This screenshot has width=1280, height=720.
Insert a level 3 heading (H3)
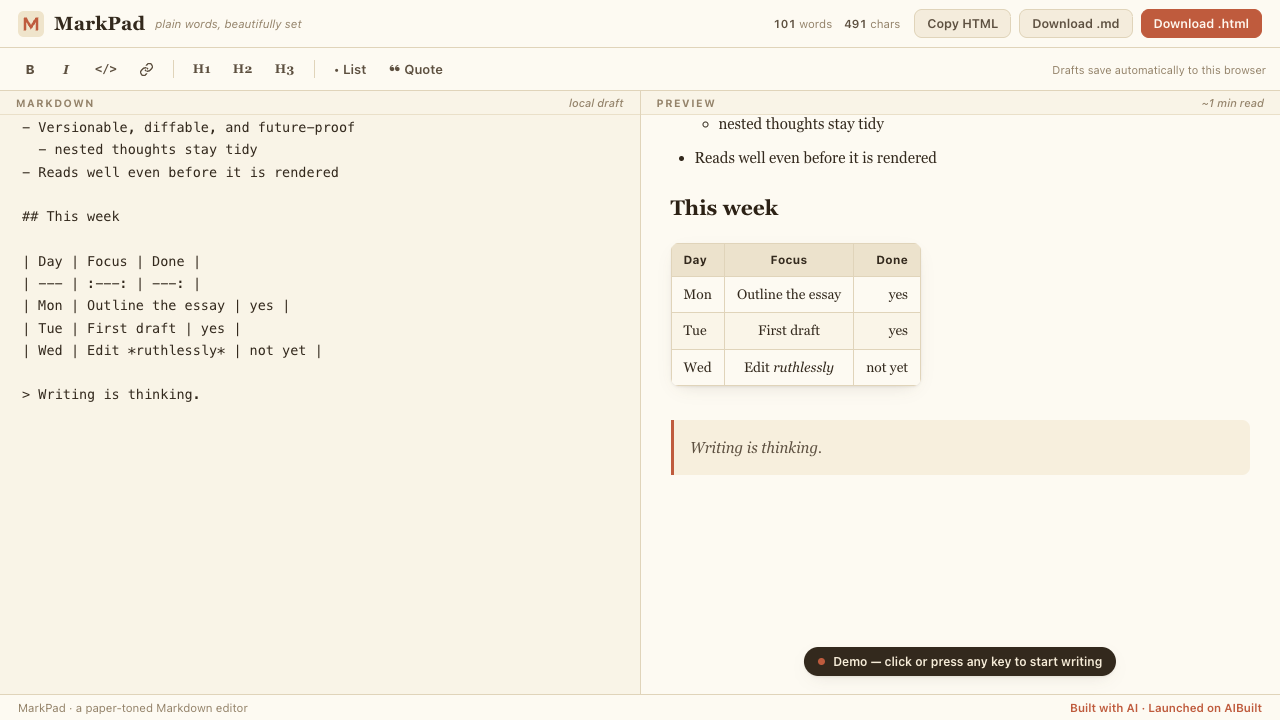[x=285, y=69]
